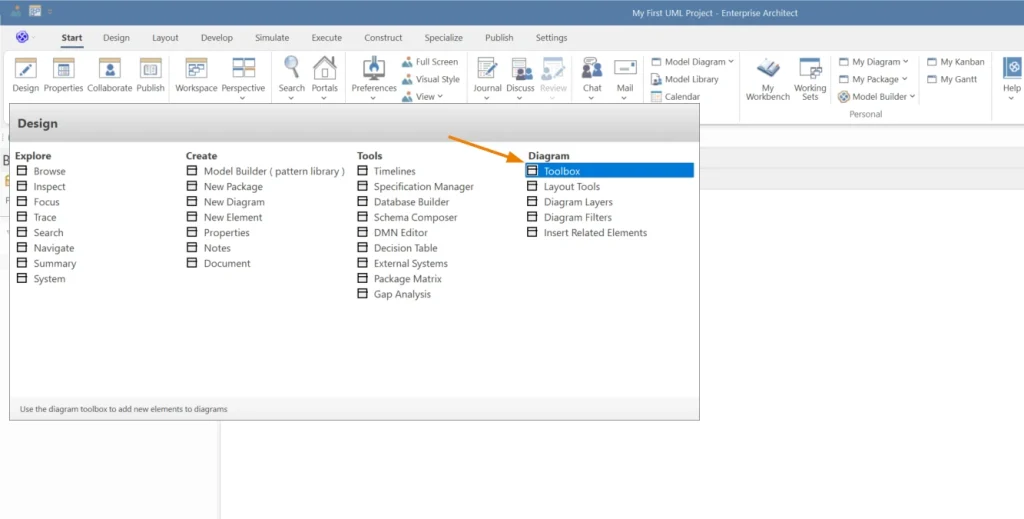Open the Workspace icon

(x=196, y=75)
